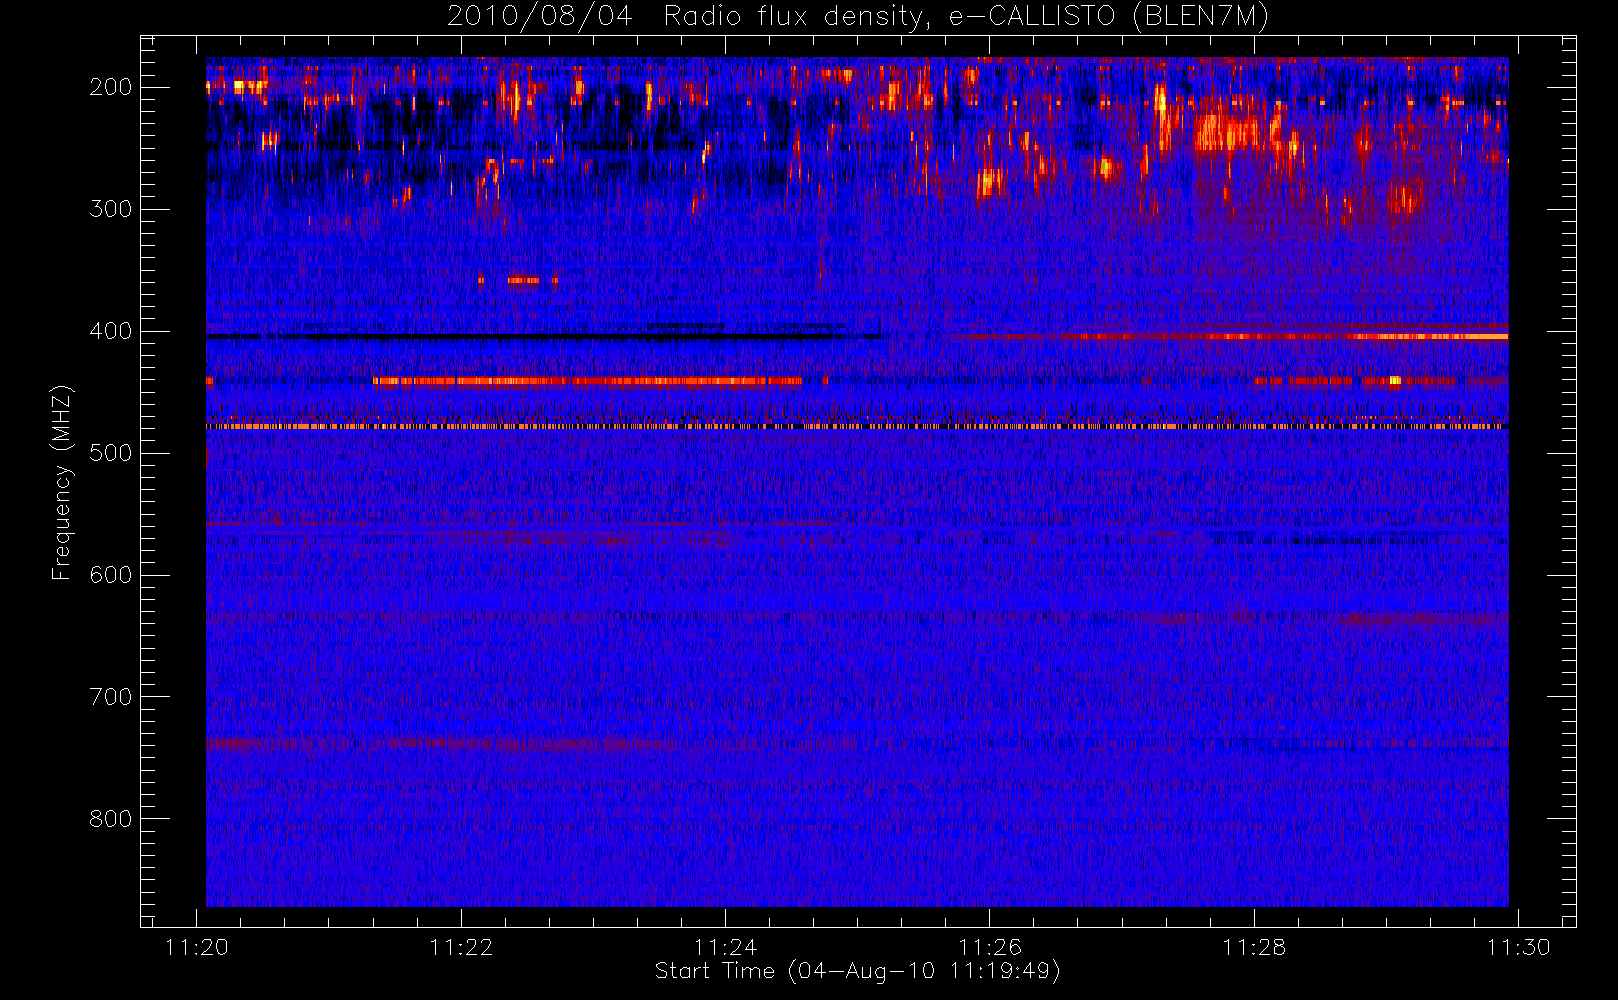
Task: Click the 11:30 time tick label
Action: [1518, 947]
